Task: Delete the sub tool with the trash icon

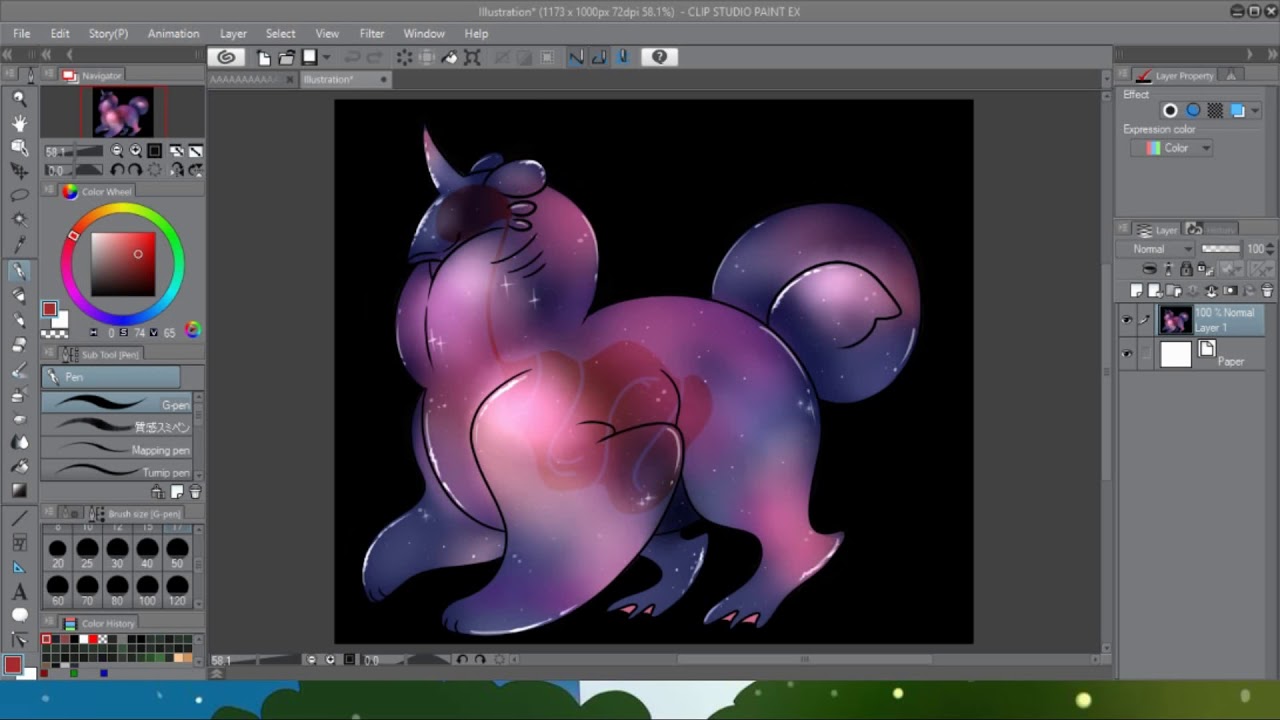Action: tap(195, 492)
